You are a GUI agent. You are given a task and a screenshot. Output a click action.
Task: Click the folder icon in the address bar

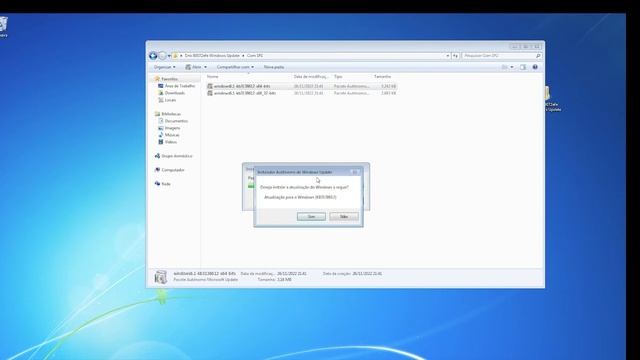pos(175,56)
